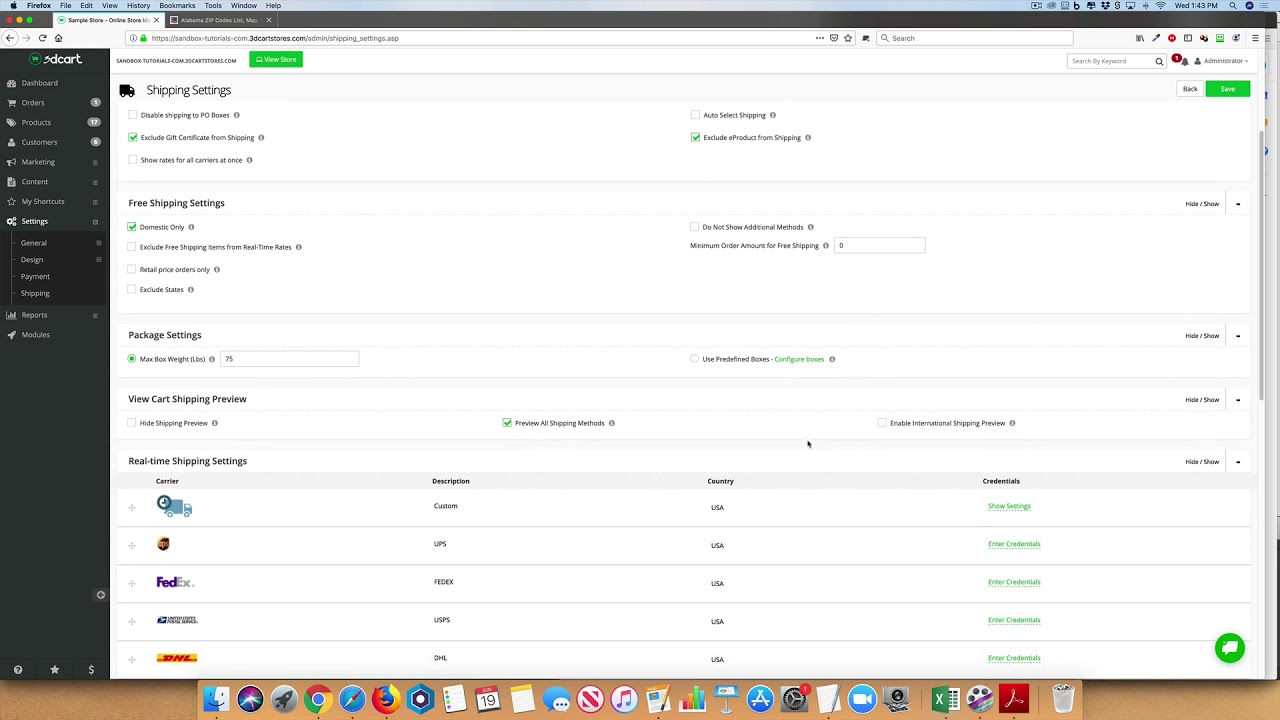Check Auto Select Shipping
Viewport: 1280px width, 720px height.
pos(696,115)
